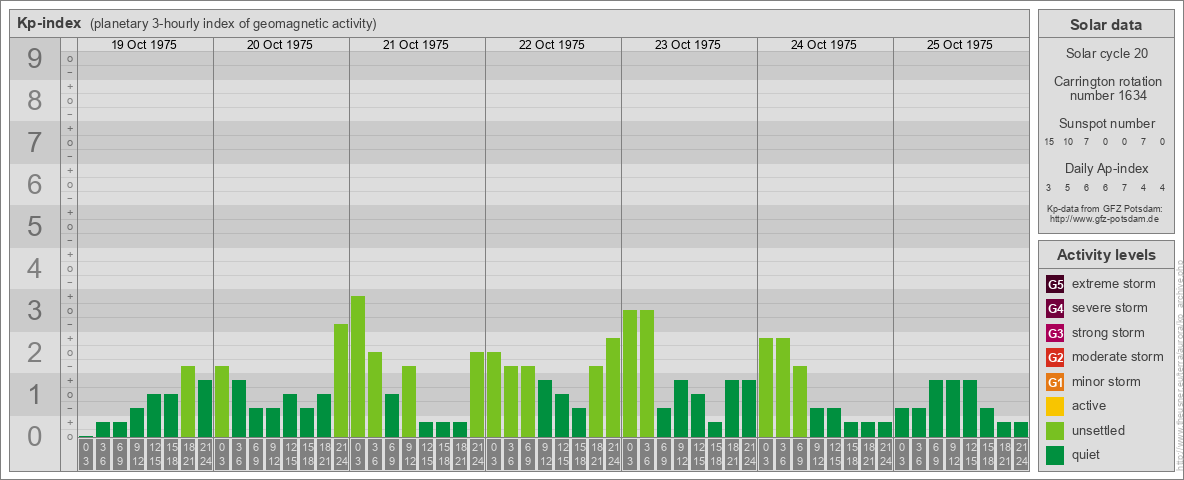The width and height of the screenshot is (1184, 480).
Task: Click the "minor storm" legend label
Action: [1106, 381]
